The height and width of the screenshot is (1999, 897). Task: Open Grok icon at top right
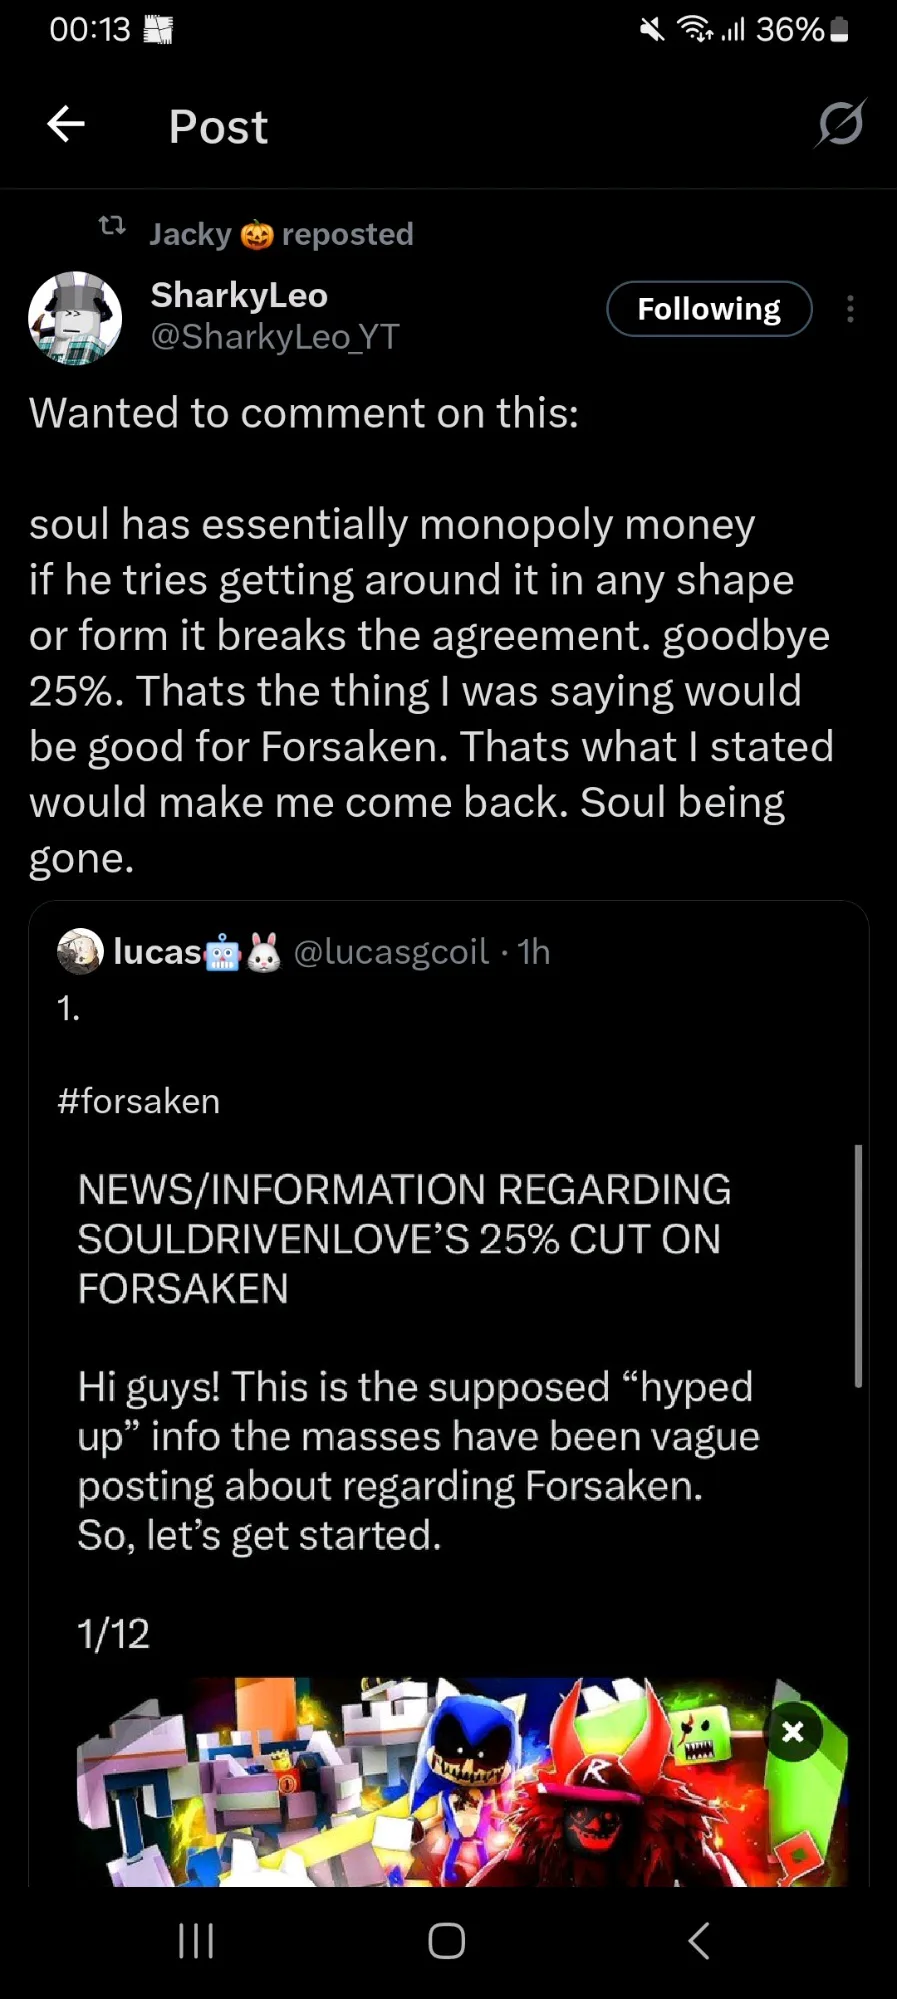pos(840,125)
